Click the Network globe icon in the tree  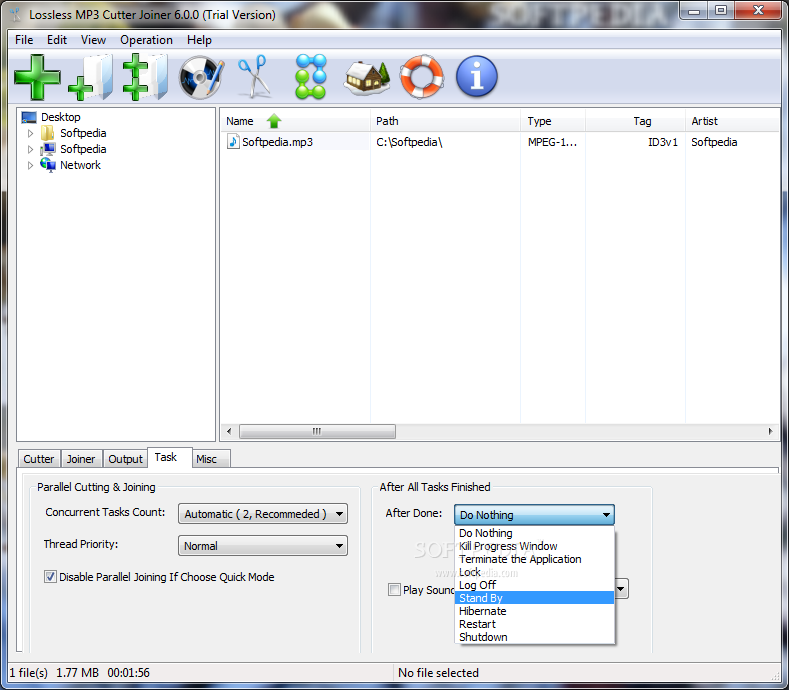48,165
